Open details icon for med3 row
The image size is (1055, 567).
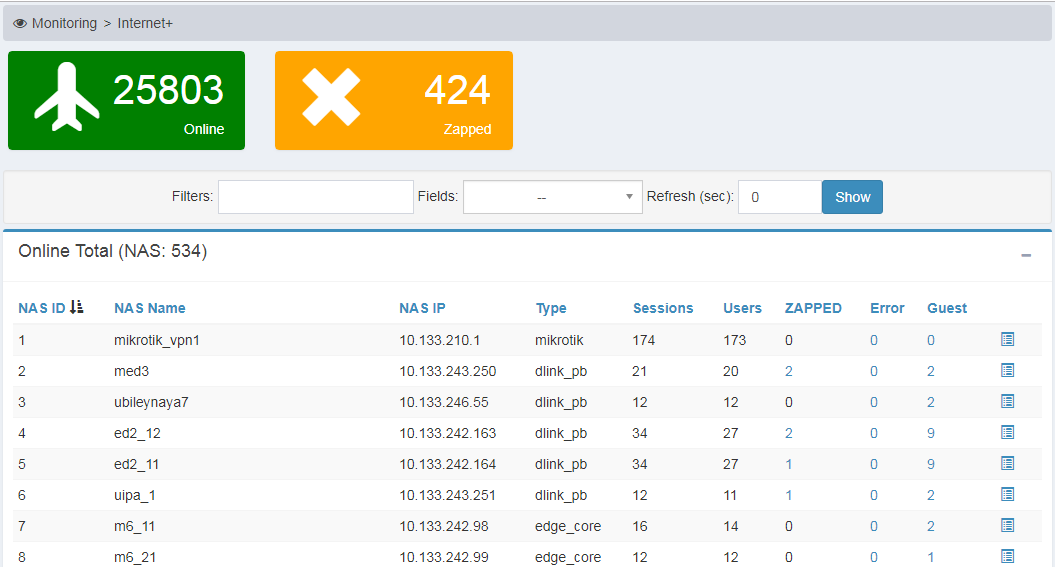coord(1007,371)
